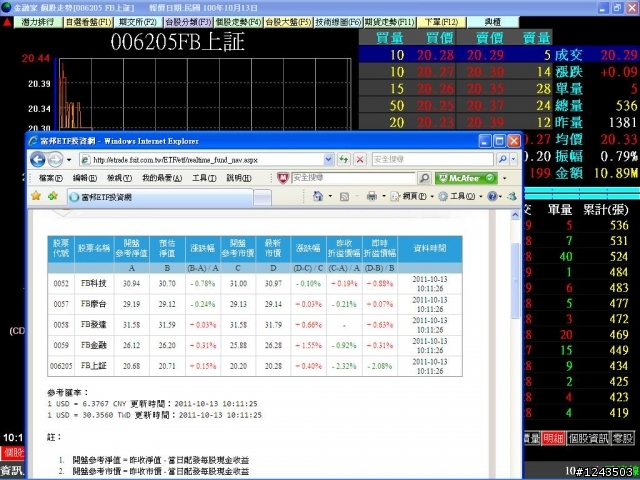
Task: Expand the Help icon dropdown arrow
Action: coord(500,197)
